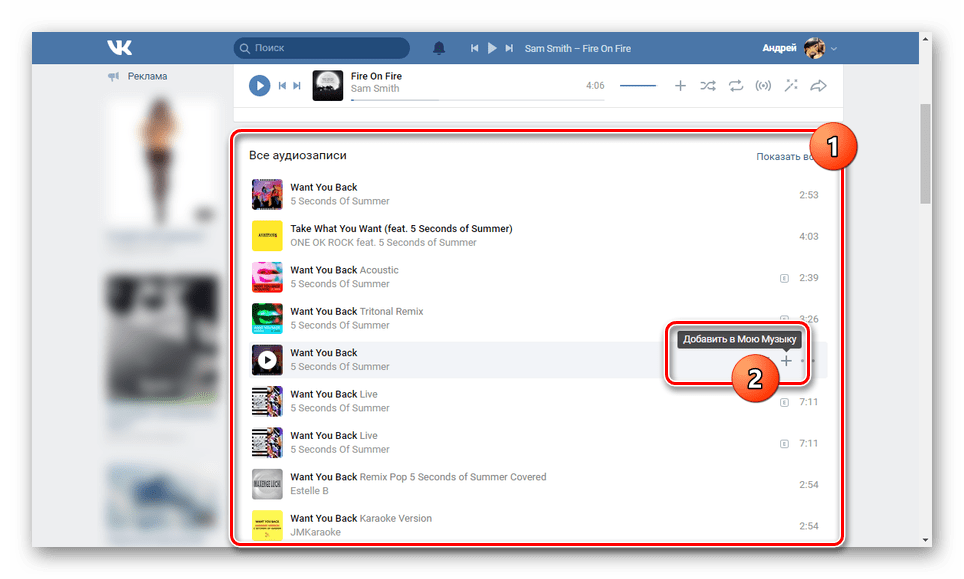Image resolution: width=964 pixels, height=579 pixels.
Task: Click Sam Smith – Fire On Fire in header
Action: tap(578, 49)
